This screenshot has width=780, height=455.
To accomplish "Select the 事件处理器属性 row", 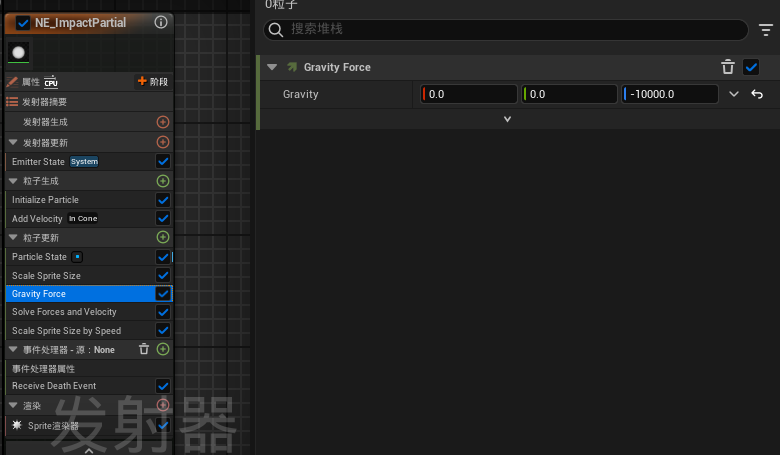I will tap(90, 369).
